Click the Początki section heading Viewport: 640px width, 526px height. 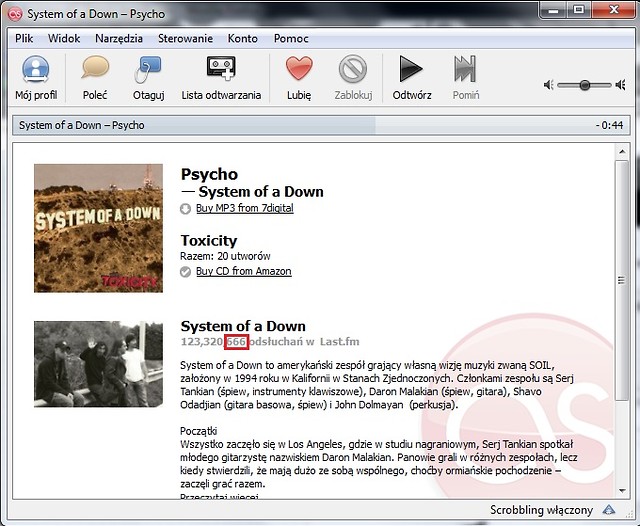pos(199,431)
